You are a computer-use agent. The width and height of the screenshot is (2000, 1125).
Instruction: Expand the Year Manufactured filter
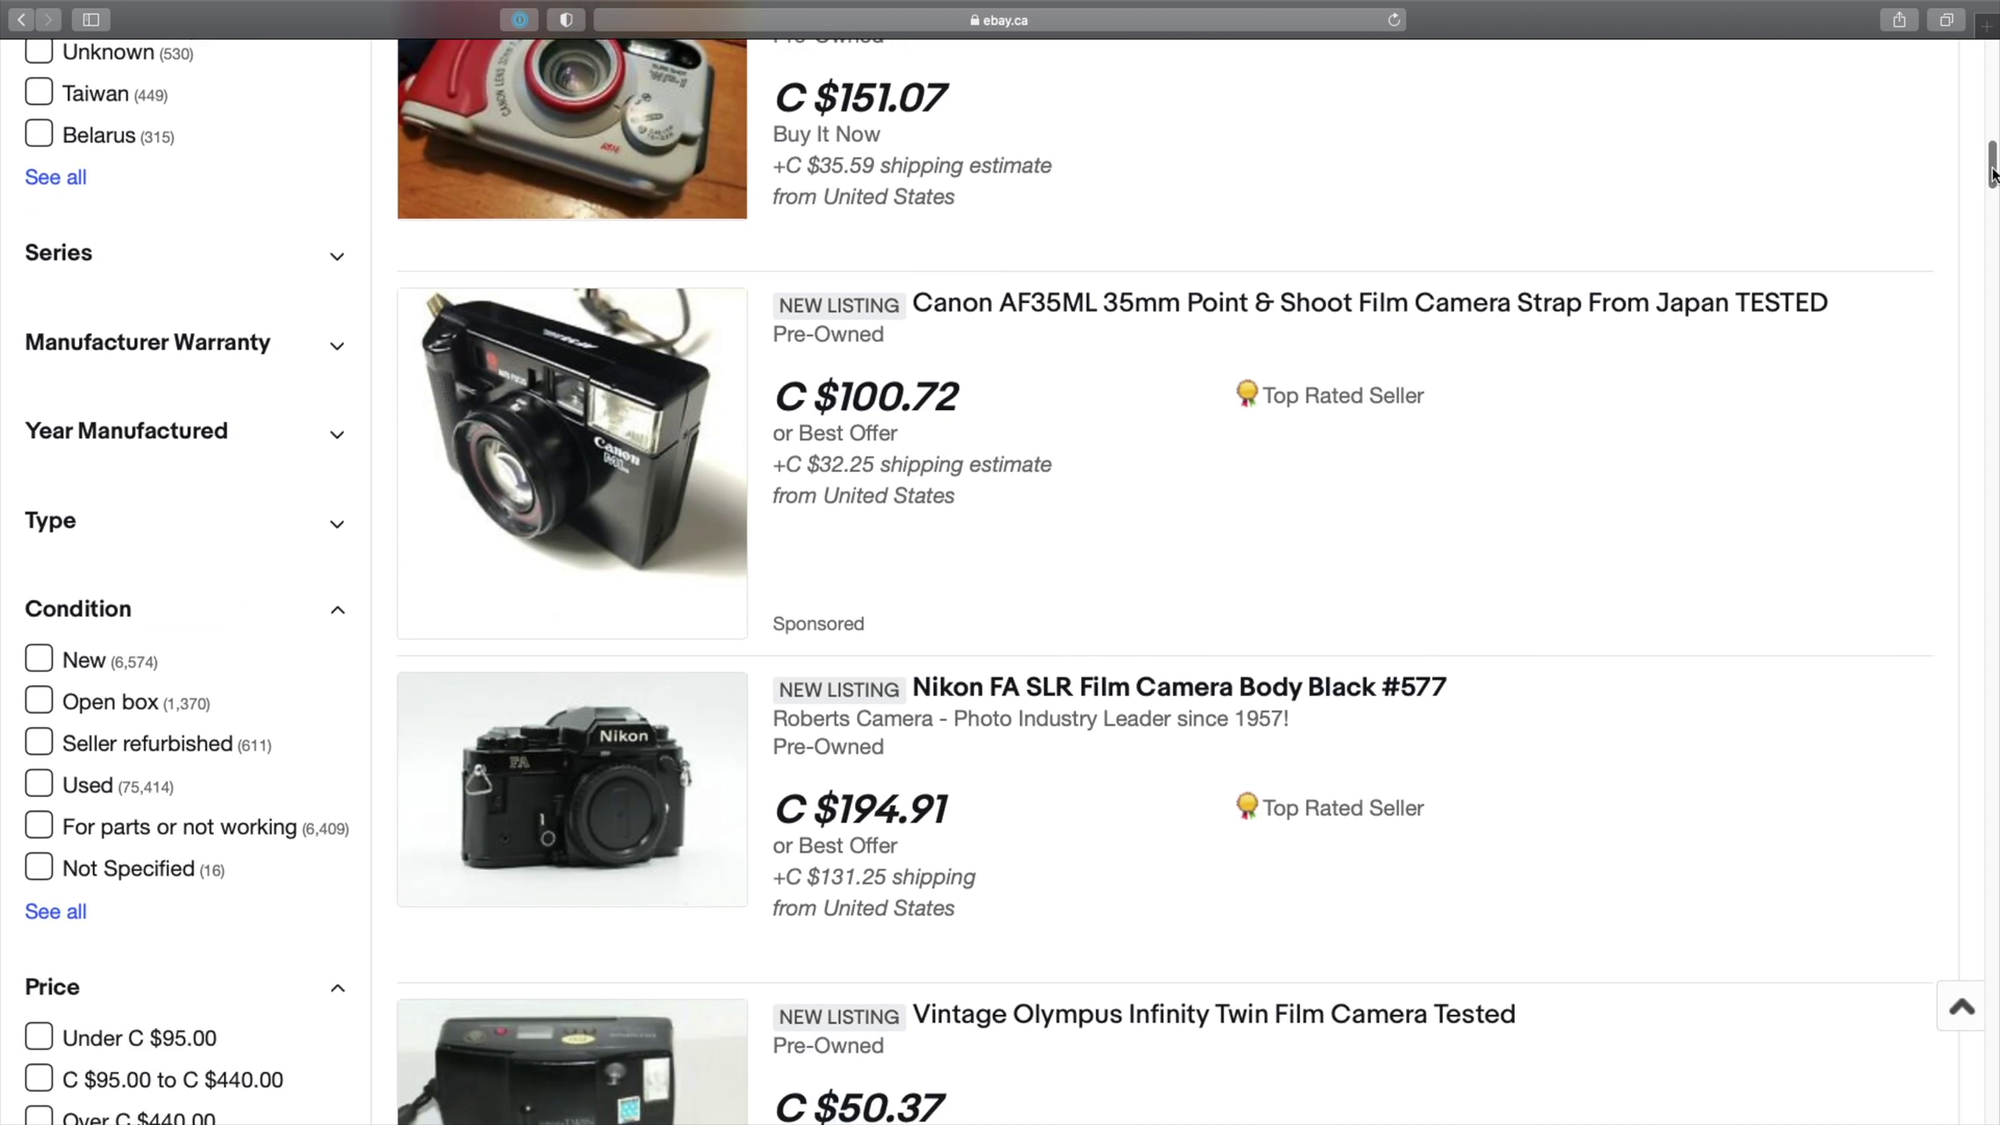(x=185, y=432)
